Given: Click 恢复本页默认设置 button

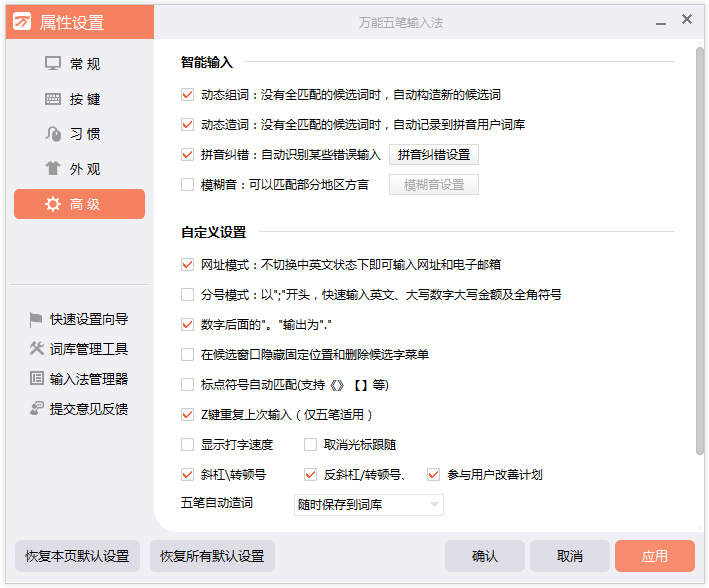Looking at the screenshot, I should [x=77, y=556].
